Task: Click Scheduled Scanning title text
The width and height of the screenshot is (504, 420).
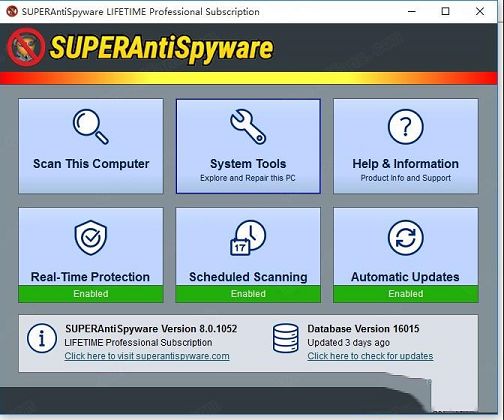Action: coord(248,277)
